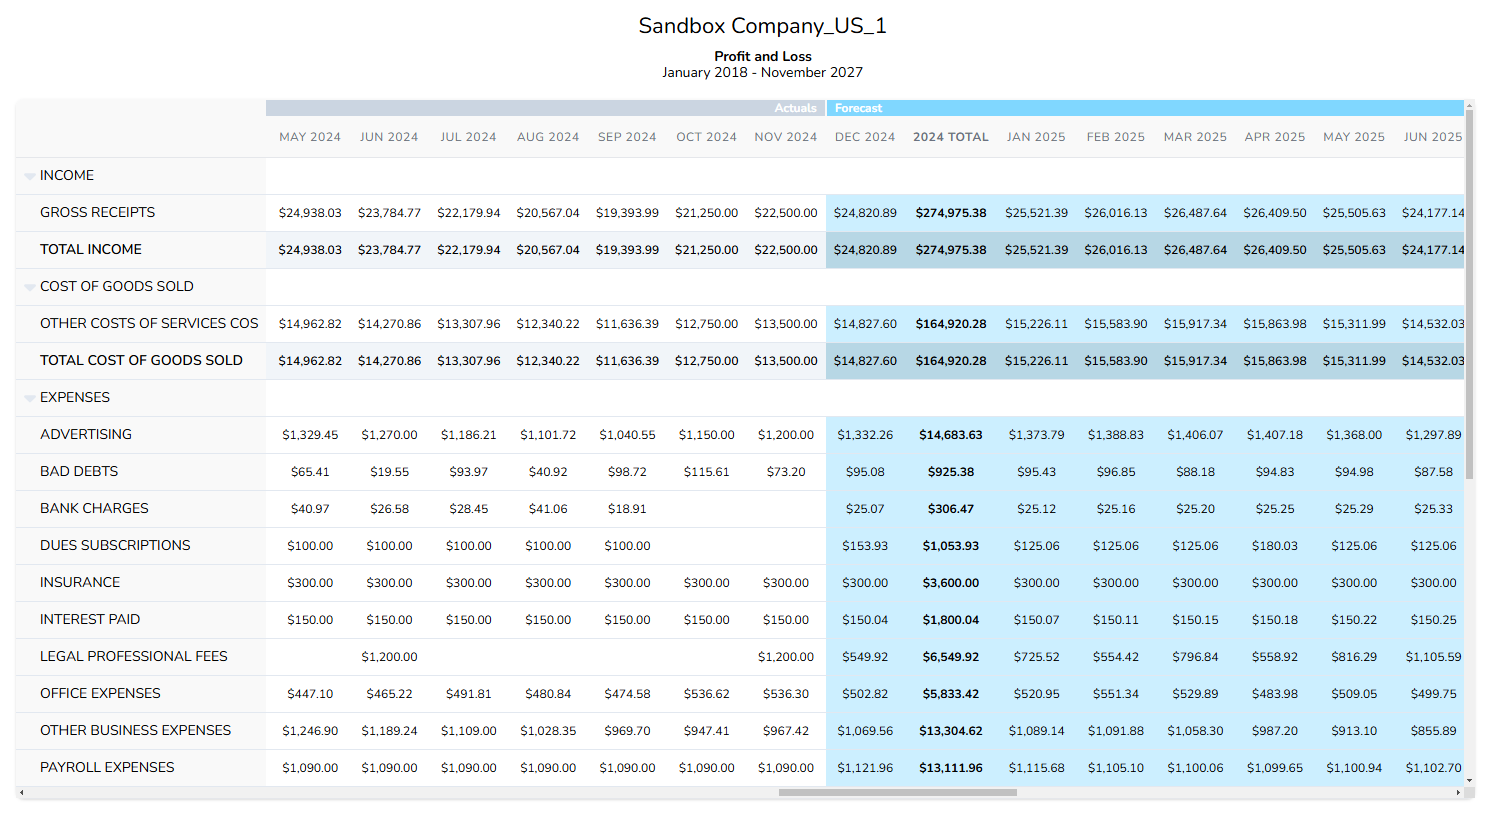Collapse the INCOME section triangle
Screen dimensions: 1488x819
[30, 176]
